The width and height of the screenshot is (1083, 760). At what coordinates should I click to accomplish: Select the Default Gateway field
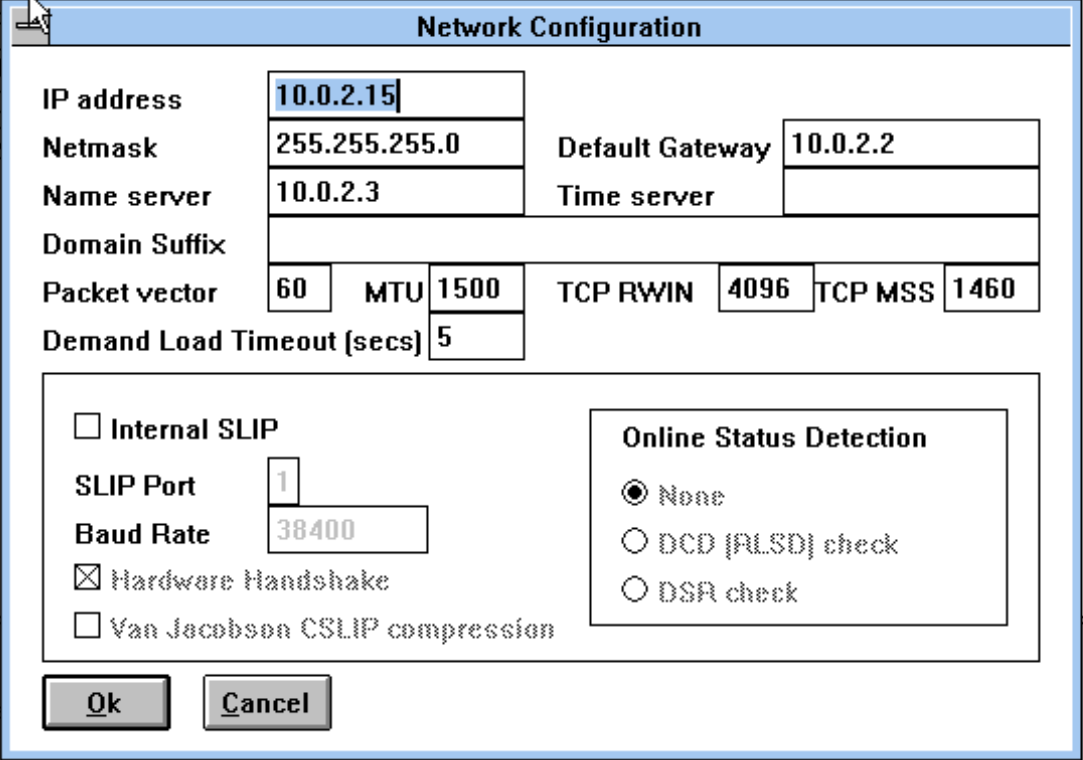[910, 143]
